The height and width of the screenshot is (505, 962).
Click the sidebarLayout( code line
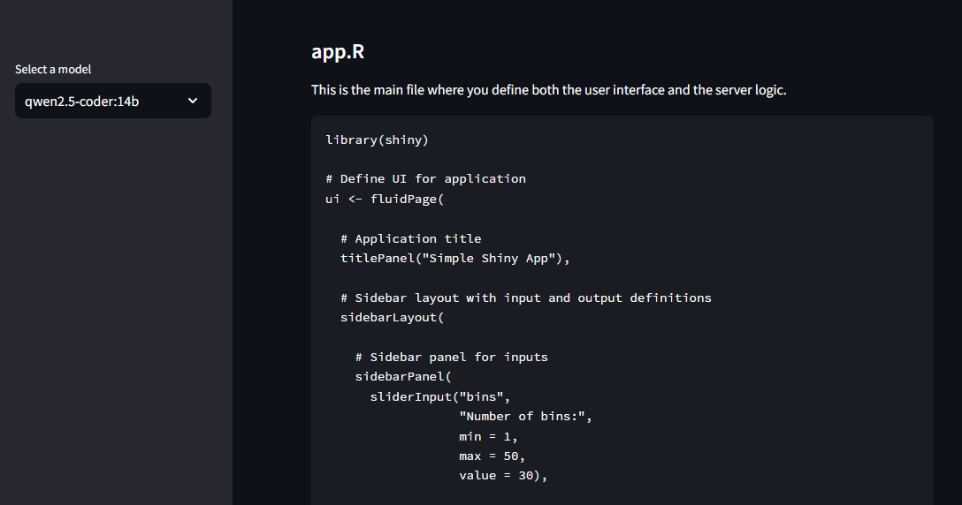pyautogui.click(x=391, y=318)
